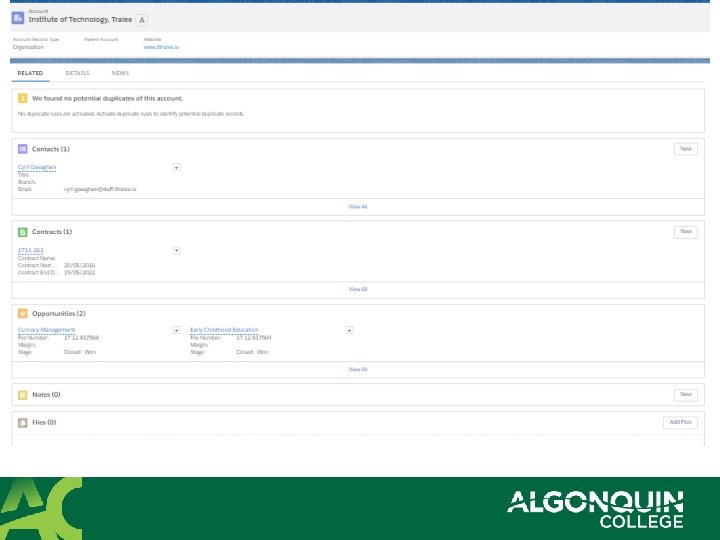Image resolution: width=720 pixels, height=540 pixels.
Task: Click the Organization record type value
Action: 28,47
